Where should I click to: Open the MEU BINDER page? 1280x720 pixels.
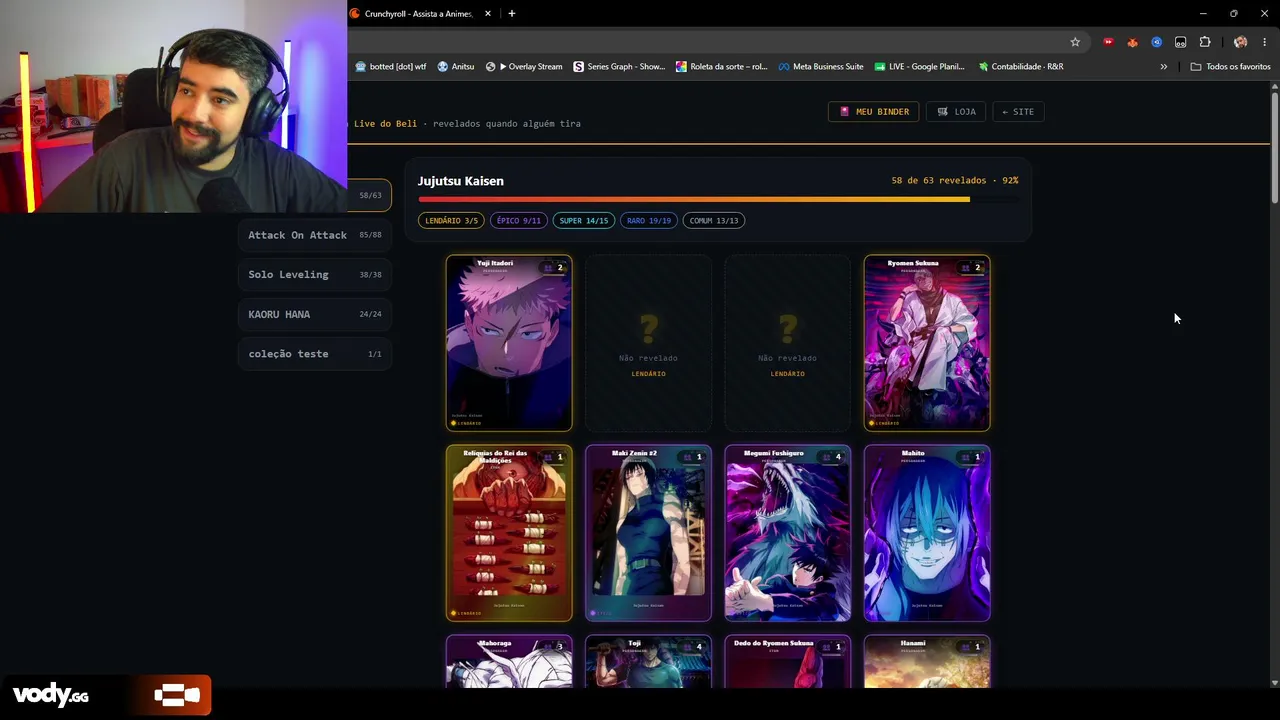click(x=874, y=112)
